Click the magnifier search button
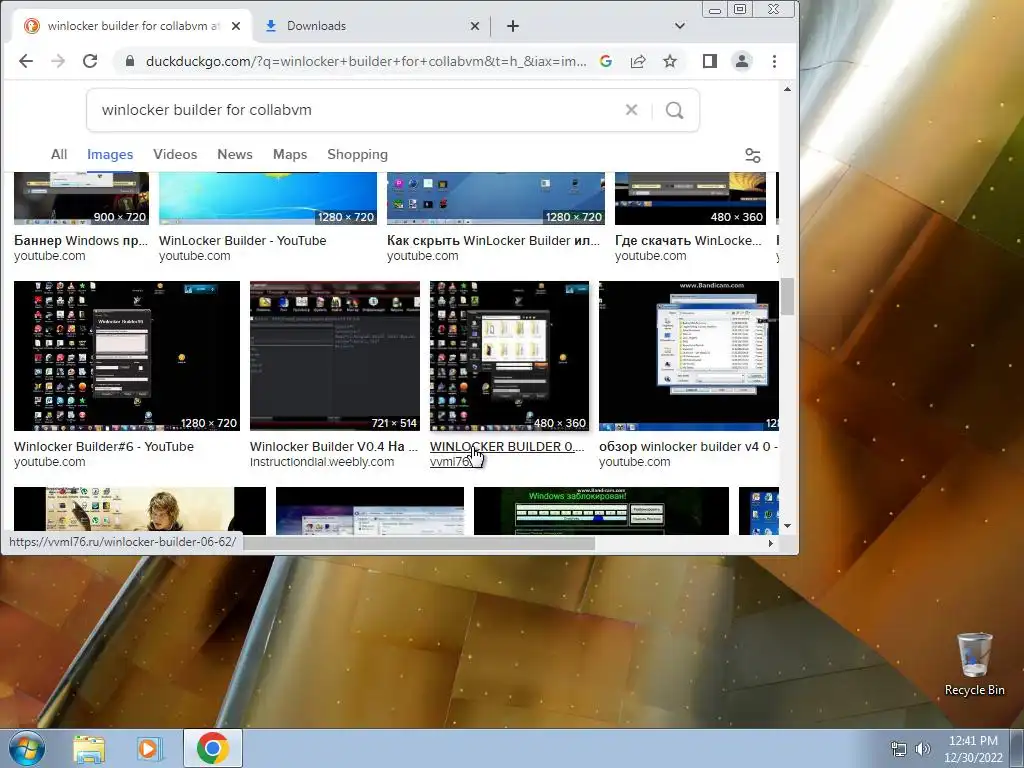Image resolution: width=1024 pixels, height=768 pixels. click(675, 110)
